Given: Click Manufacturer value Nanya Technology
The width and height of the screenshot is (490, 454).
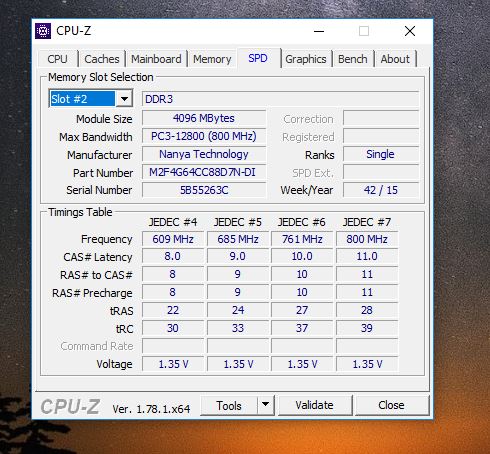Looking at the screenshot, I should tap(204, 154).
